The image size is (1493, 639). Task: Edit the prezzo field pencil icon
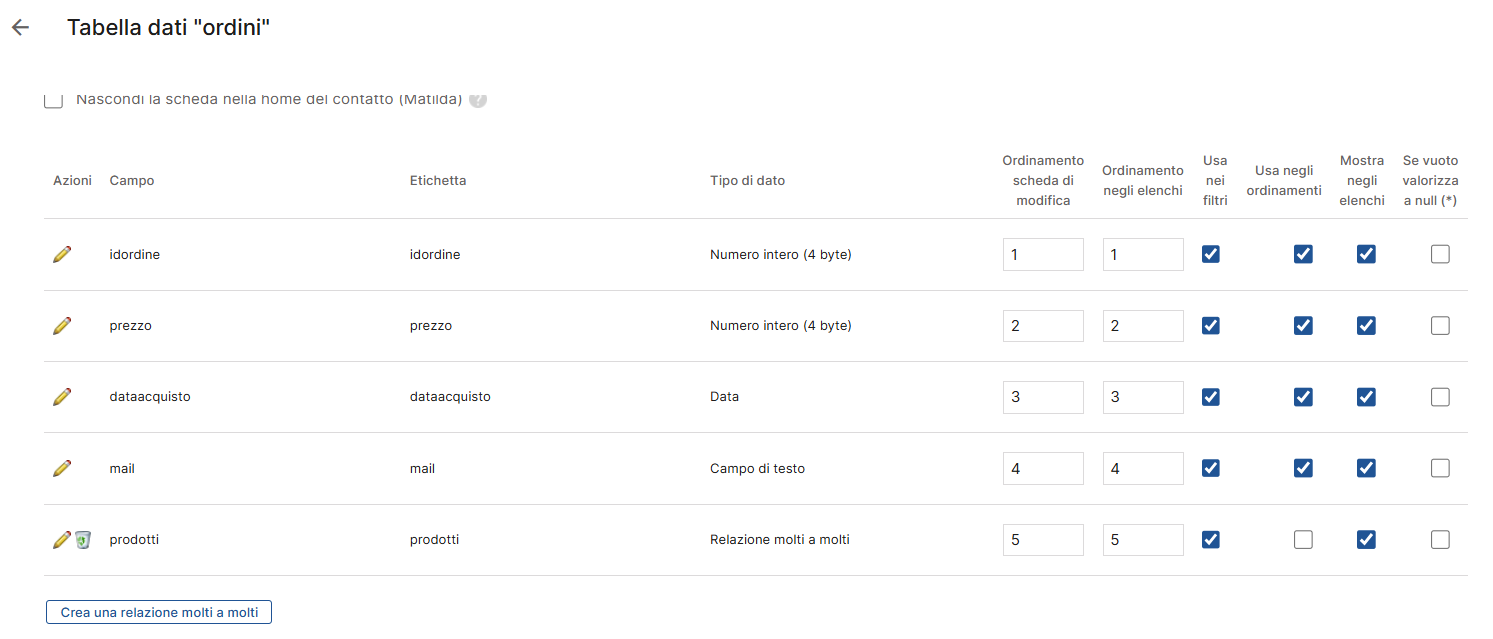[62, 326]
